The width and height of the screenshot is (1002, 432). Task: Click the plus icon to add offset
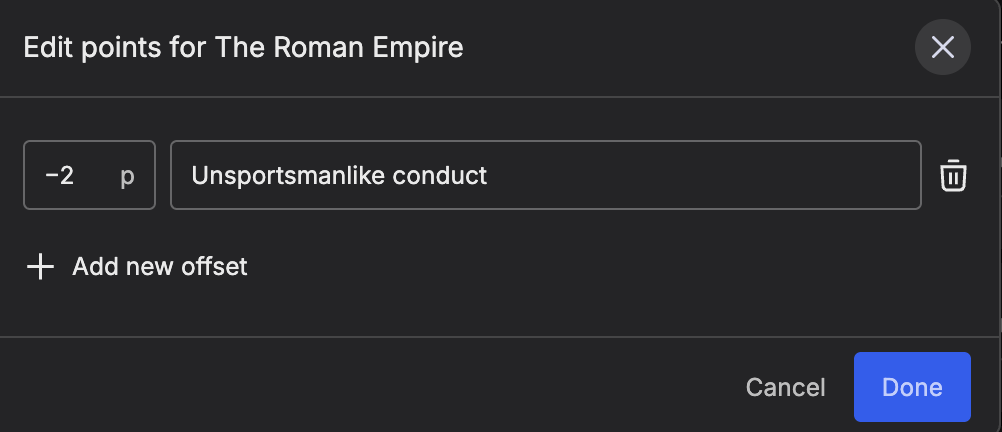click(x=40, y=267)
